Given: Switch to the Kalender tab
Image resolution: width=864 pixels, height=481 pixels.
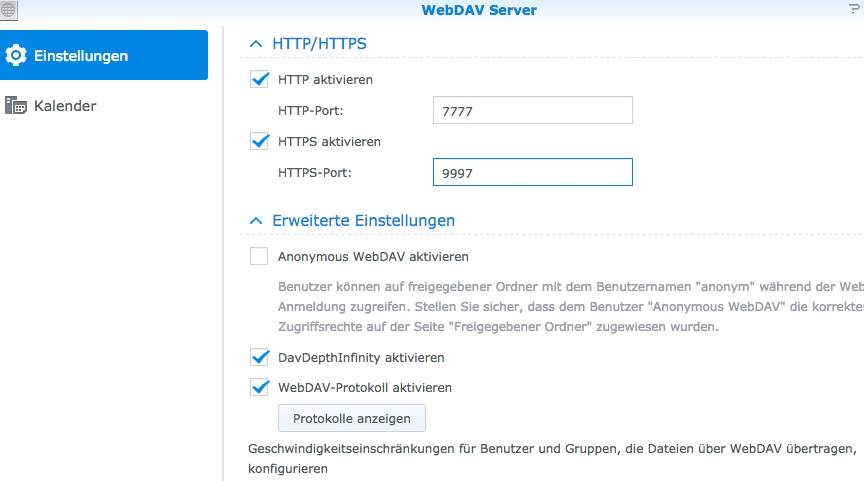Looking at the screenshot, I should point(65,105).
